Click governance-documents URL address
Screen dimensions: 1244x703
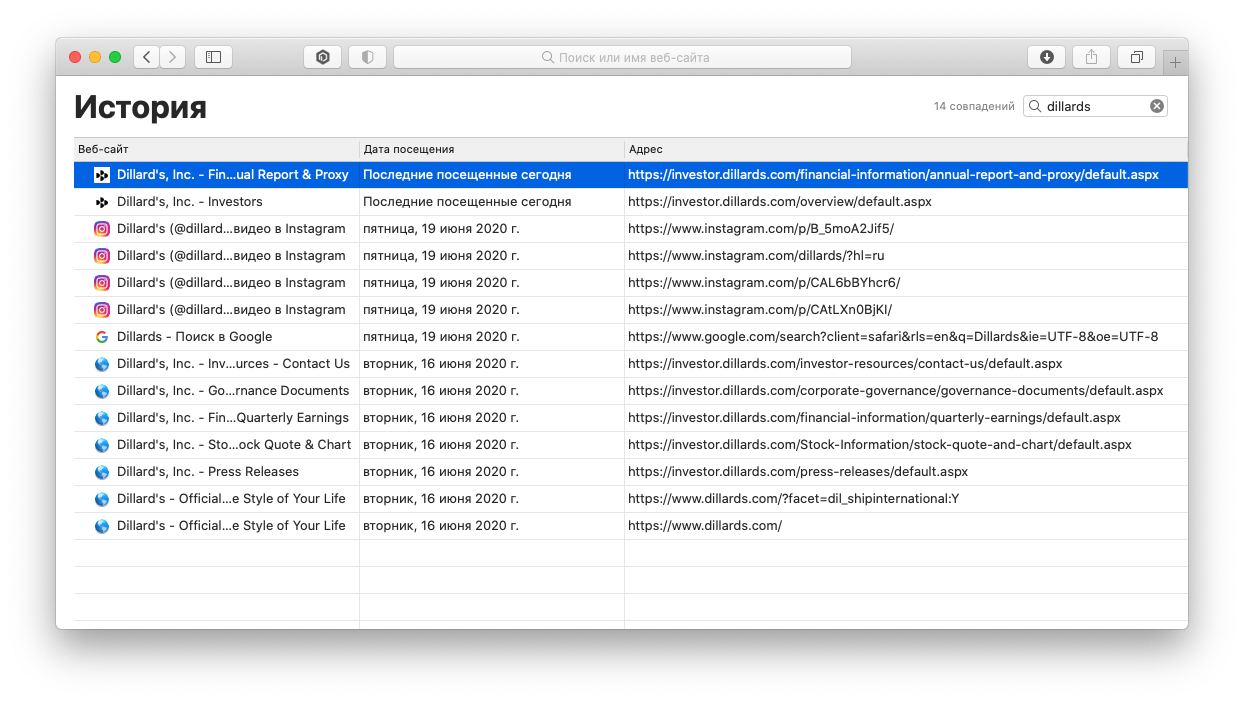(896, 391)
